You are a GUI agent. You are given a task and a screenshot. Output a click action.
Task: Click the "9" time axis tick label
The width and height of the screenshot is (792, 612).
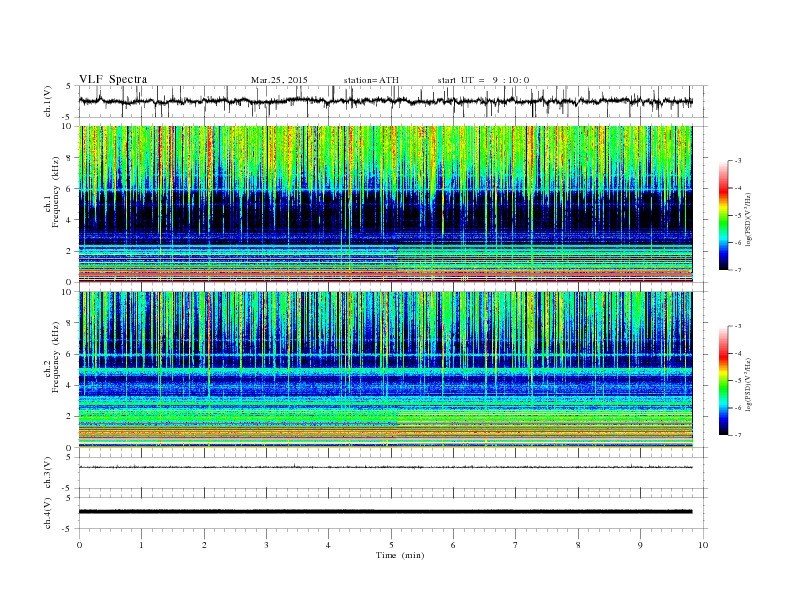click(640, 545)
